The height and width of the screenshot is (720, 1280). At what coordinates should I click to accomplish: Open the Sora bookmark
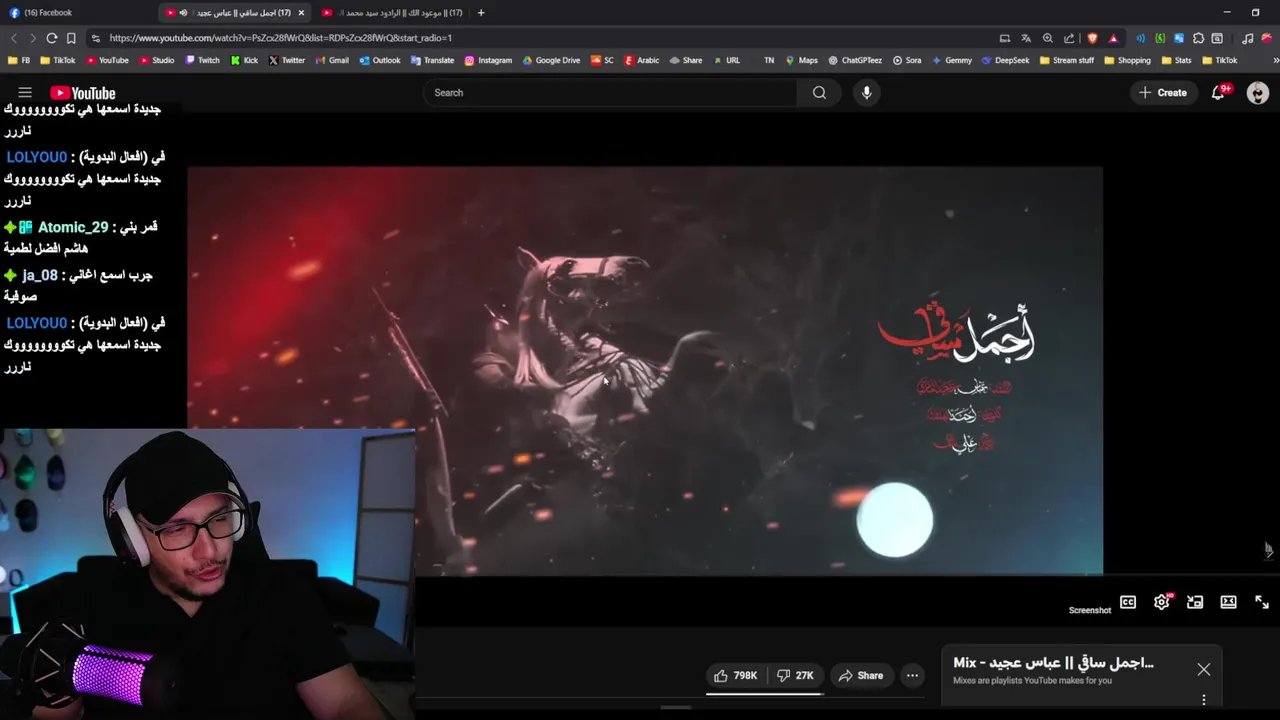(x=907, y=60)
